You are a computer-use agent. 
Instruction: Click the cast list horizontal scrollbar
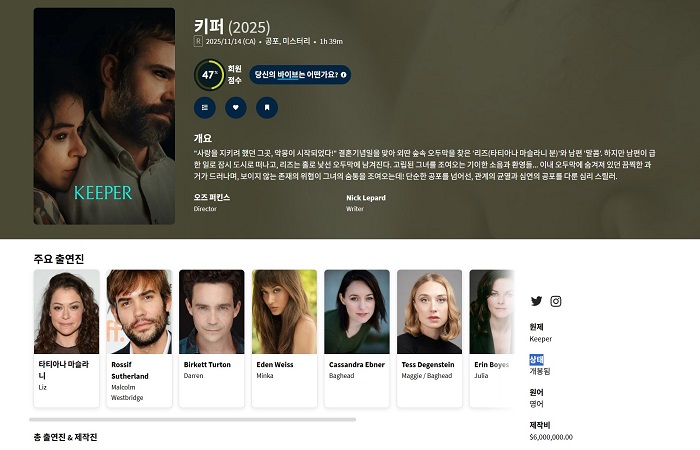(192, 420)
